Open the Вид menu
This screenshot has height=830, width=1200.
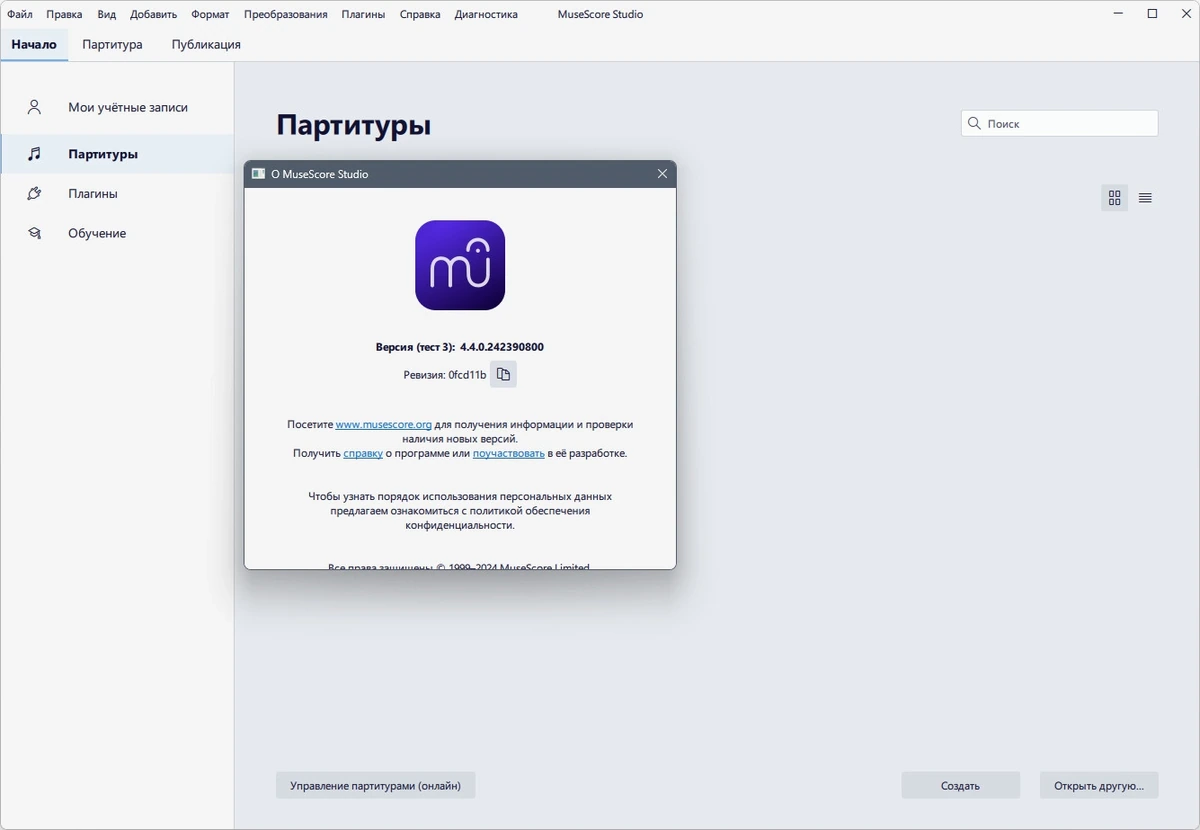tap(107, 15)
